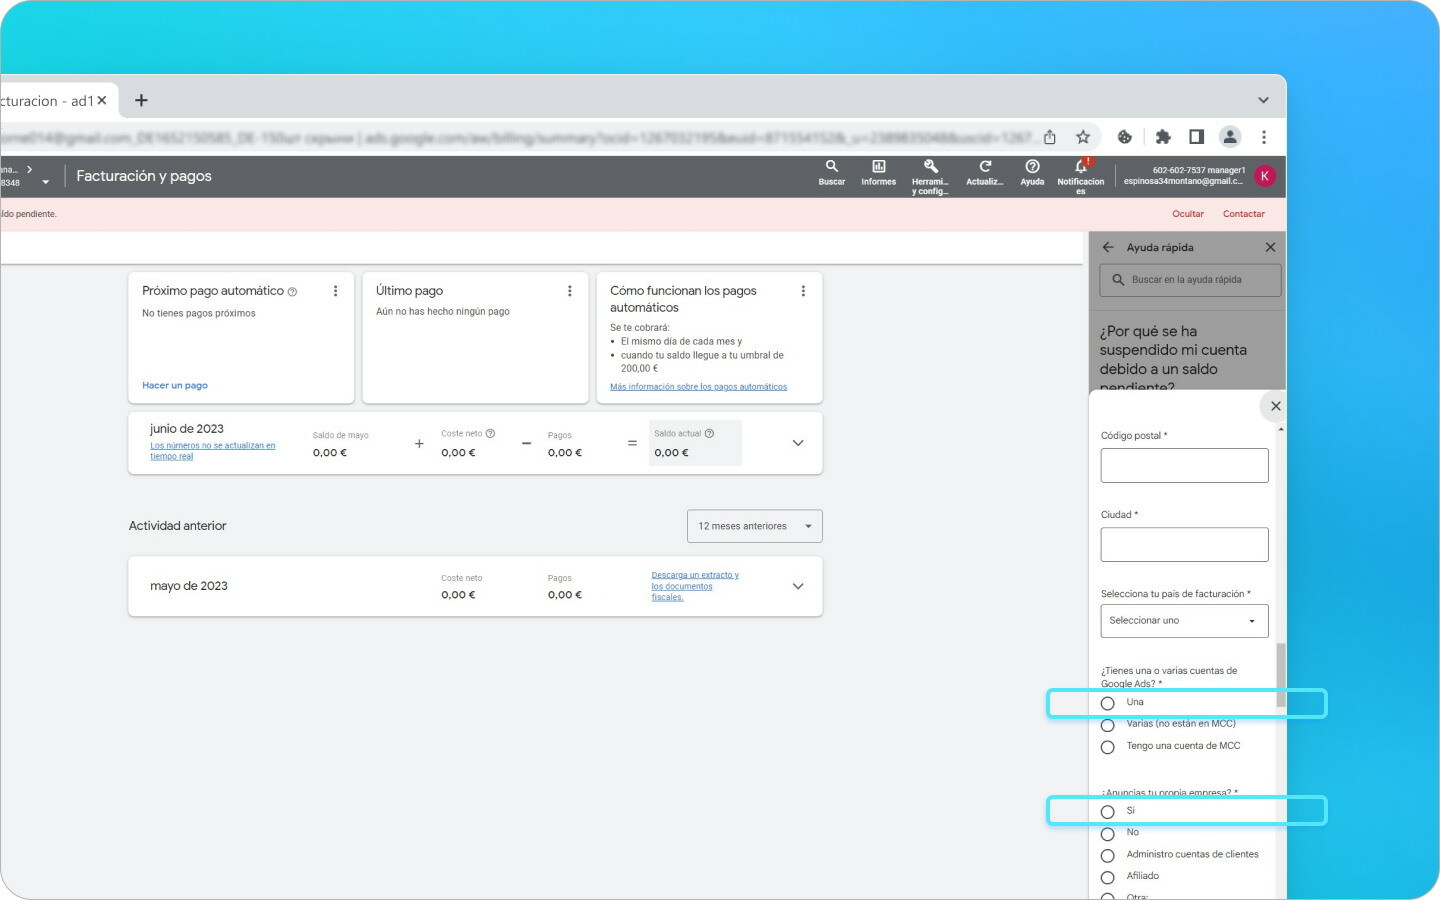Viewport: 1440px width, 900px height.
Task: Click the Ciudad input field
Action: point(1184,545)
